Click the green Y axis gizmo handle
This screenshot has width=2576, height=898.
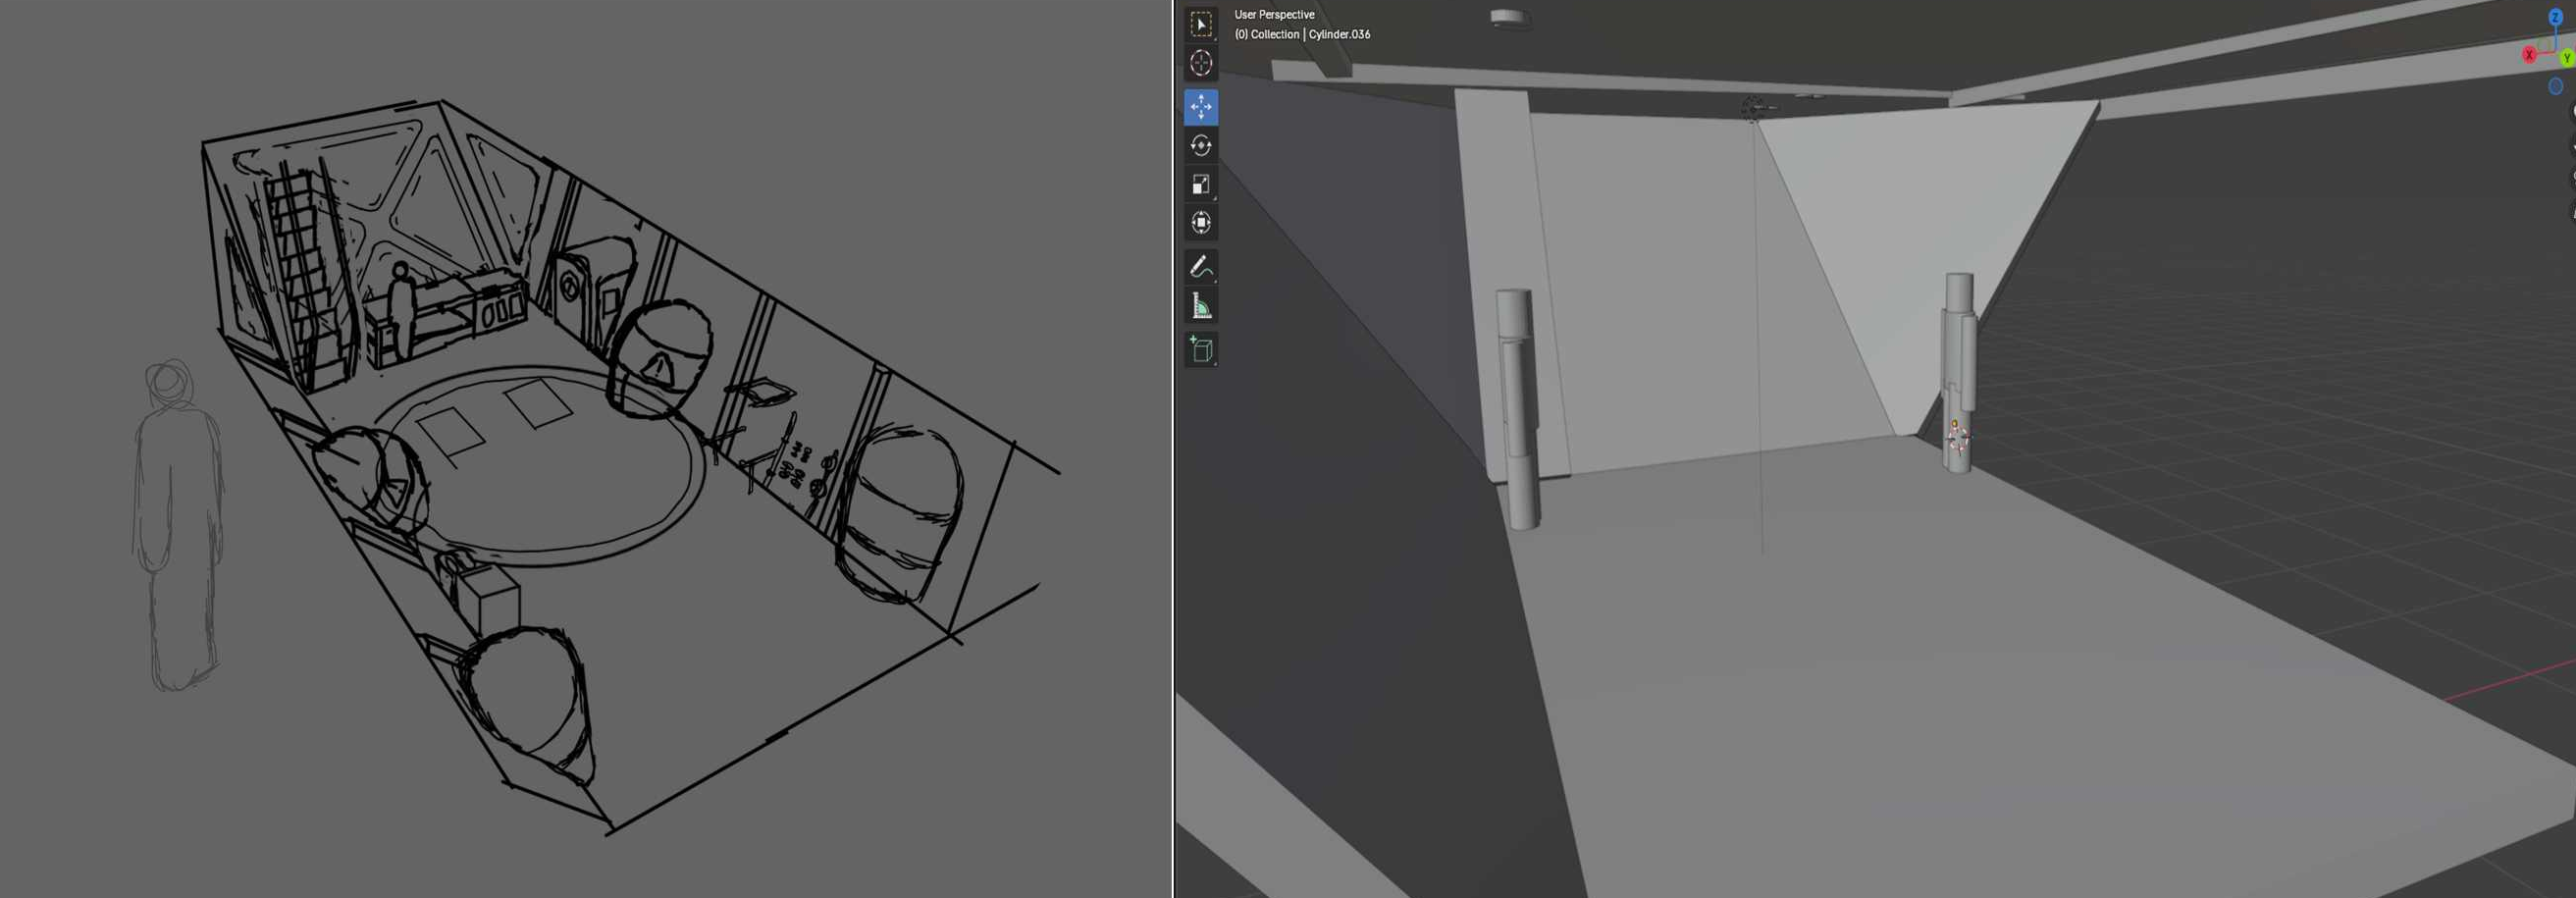2566,59
